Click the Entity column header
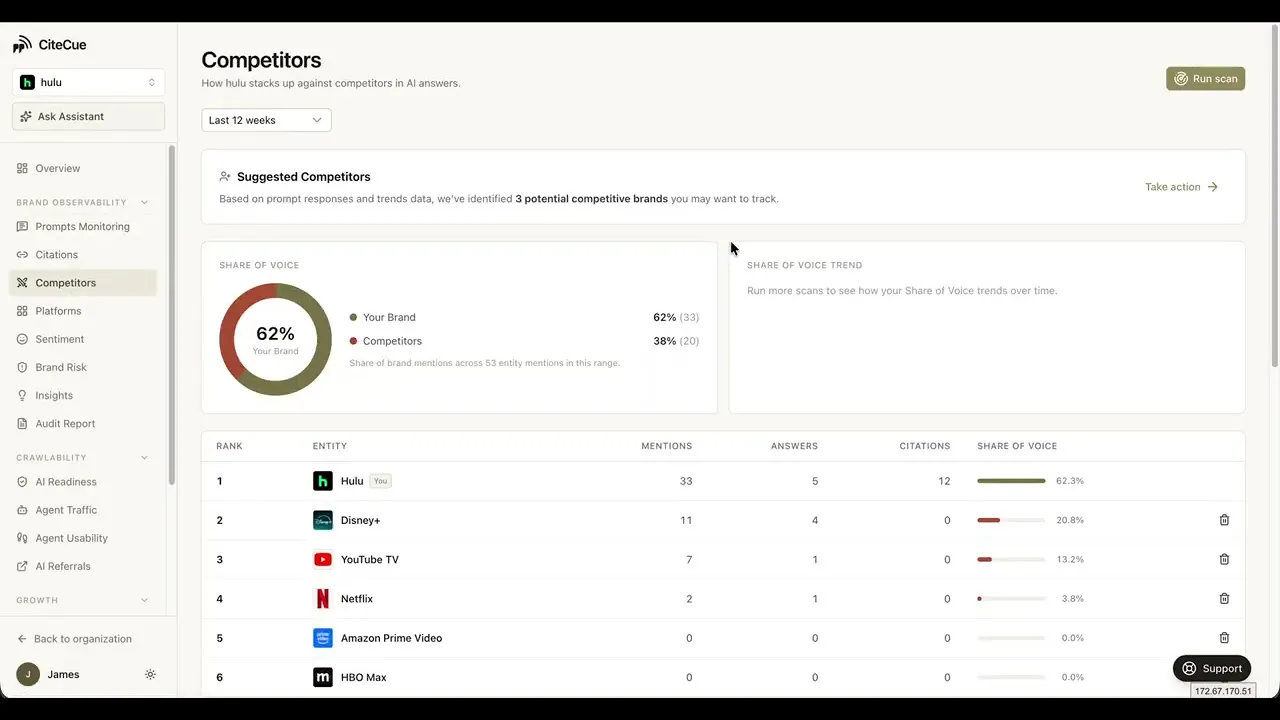The height and width of the screenshot is (720, 1280). coord(330,446)
